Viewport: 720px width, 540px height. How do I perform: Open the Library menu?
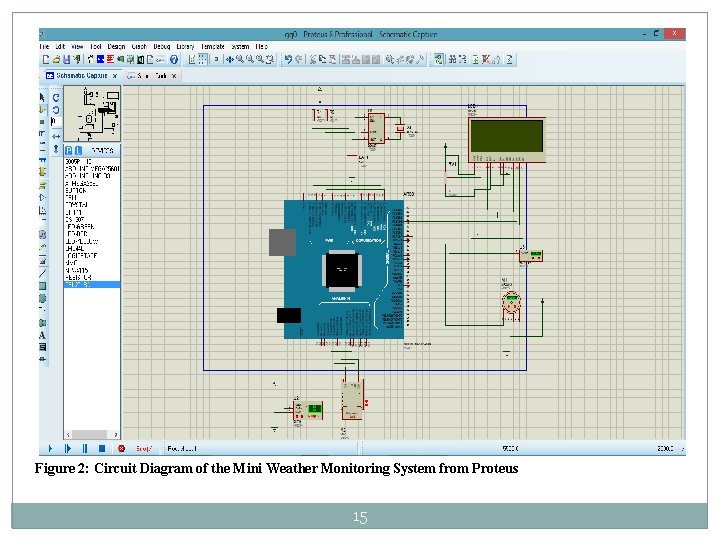click(x=185, y=46)
